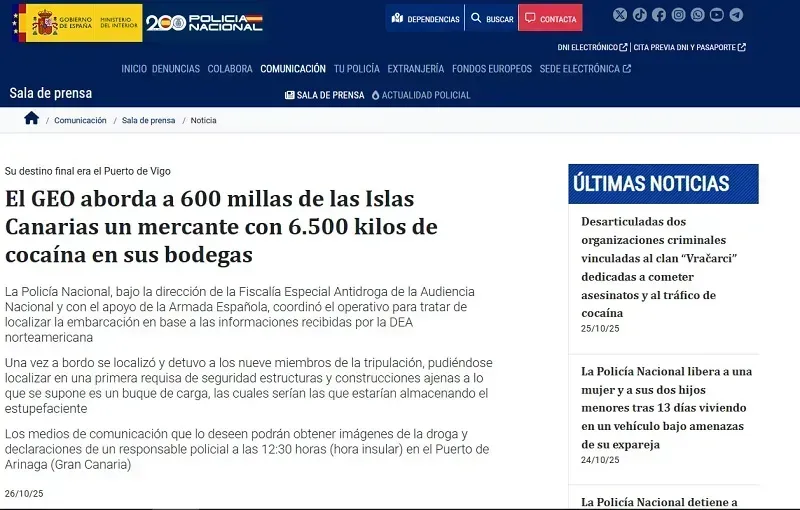Open the Denuncias menu item
800x510 pixels.
[x=176, y=69]
